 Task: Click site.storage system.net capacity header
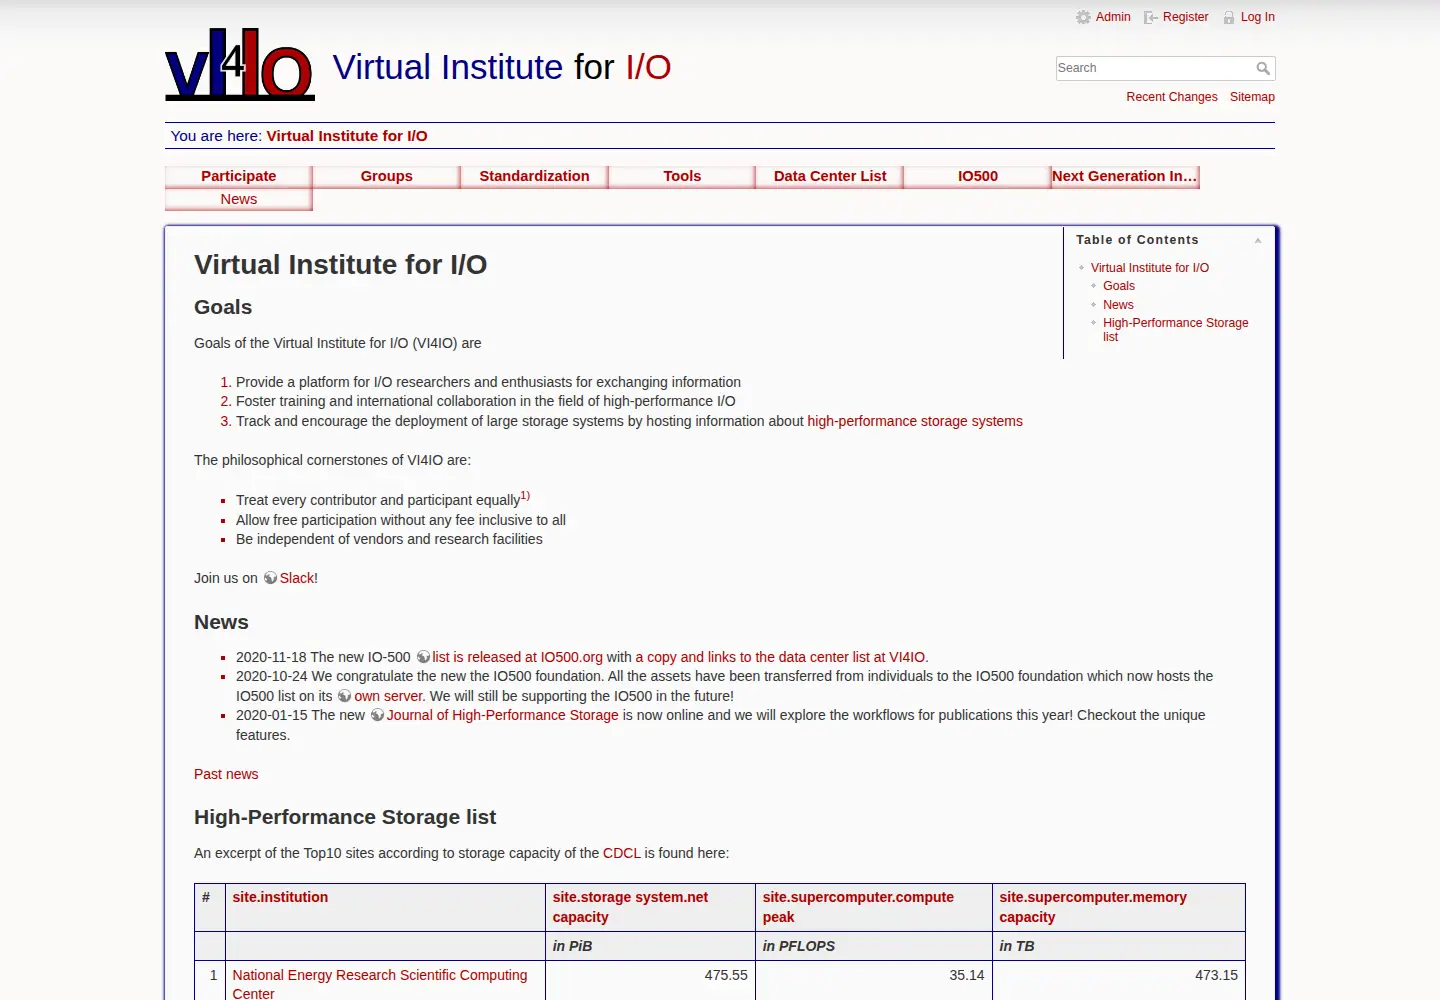point(630,907)
